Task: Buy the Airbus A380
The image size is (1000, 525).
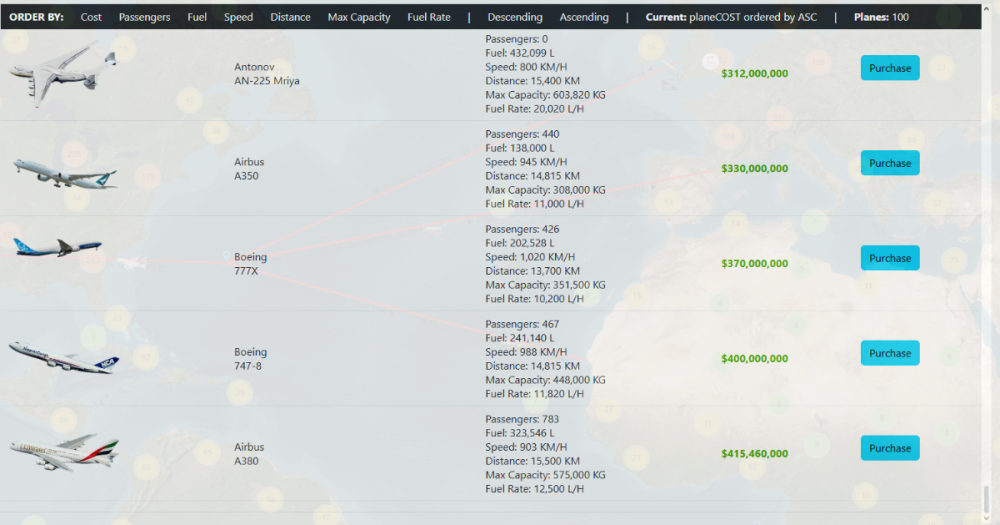Action: pos(890,448)
